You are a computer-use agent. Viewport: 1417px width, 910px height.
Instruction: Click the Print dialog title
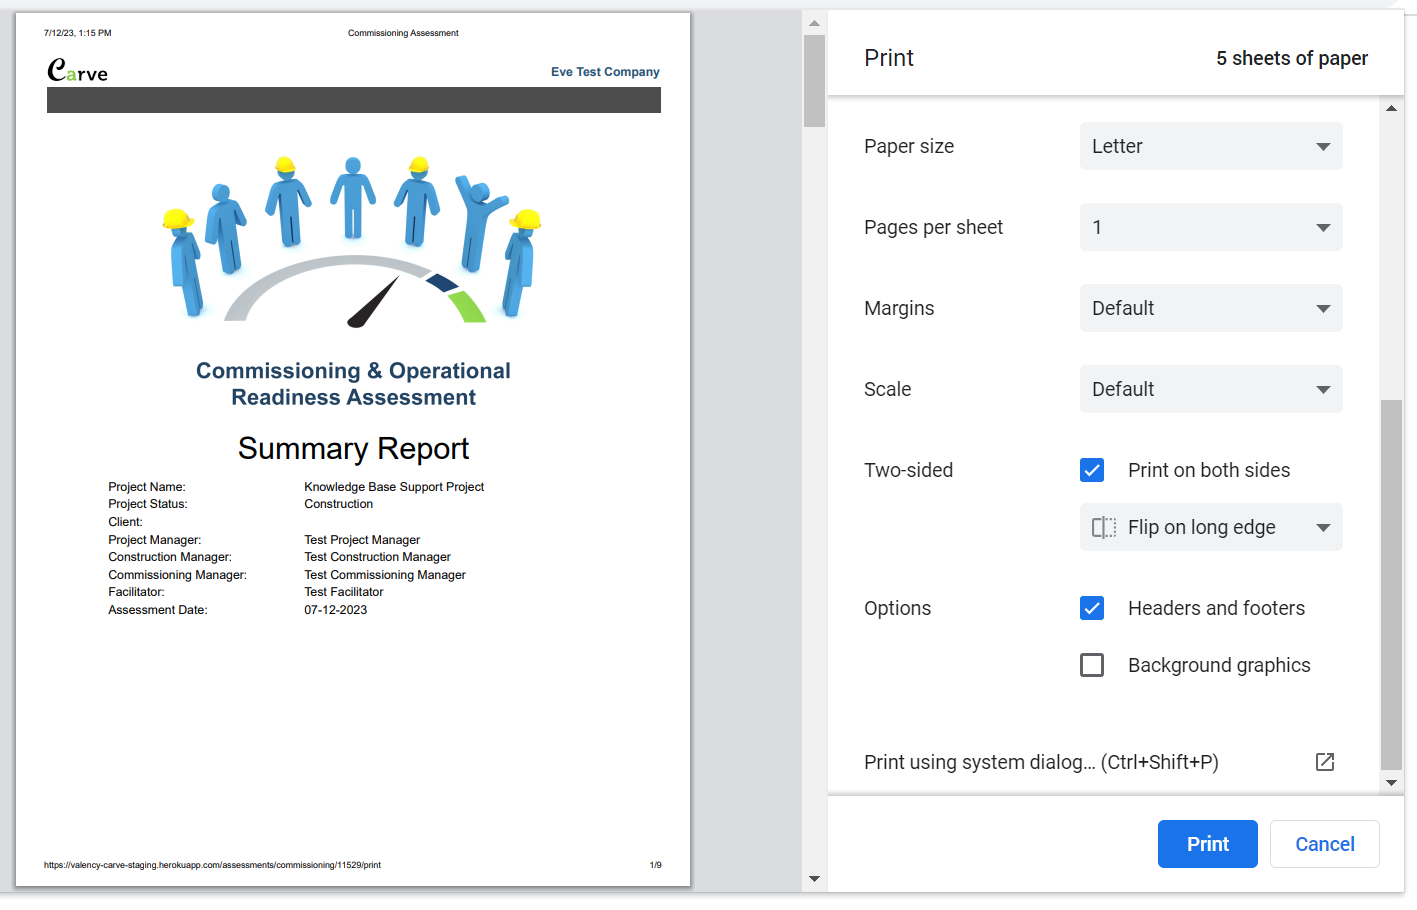(x=889, y=58)
